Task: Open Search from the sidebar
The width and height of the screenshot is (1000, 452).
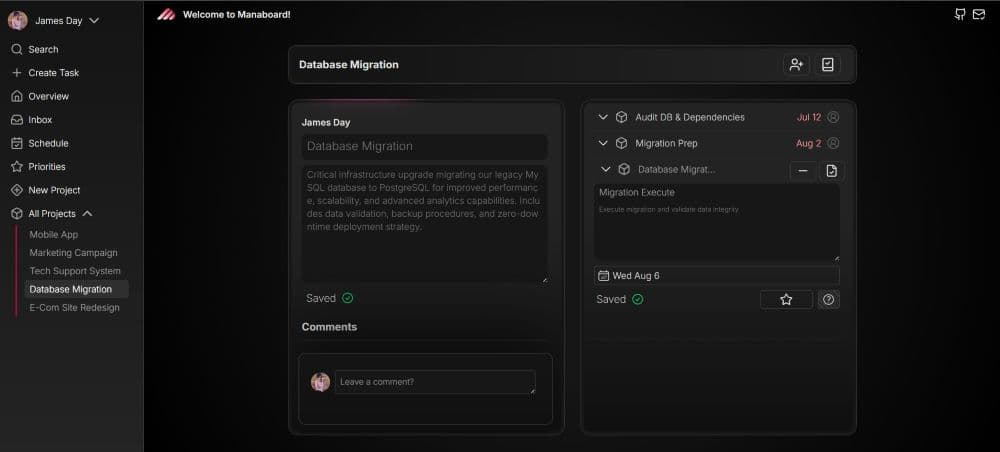Action: (x=43, y=49)
